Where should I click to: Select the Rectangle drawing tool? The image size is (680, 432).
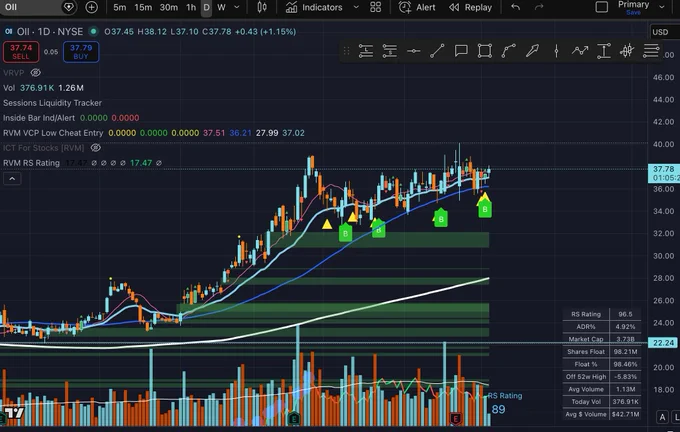pos(485,51)
